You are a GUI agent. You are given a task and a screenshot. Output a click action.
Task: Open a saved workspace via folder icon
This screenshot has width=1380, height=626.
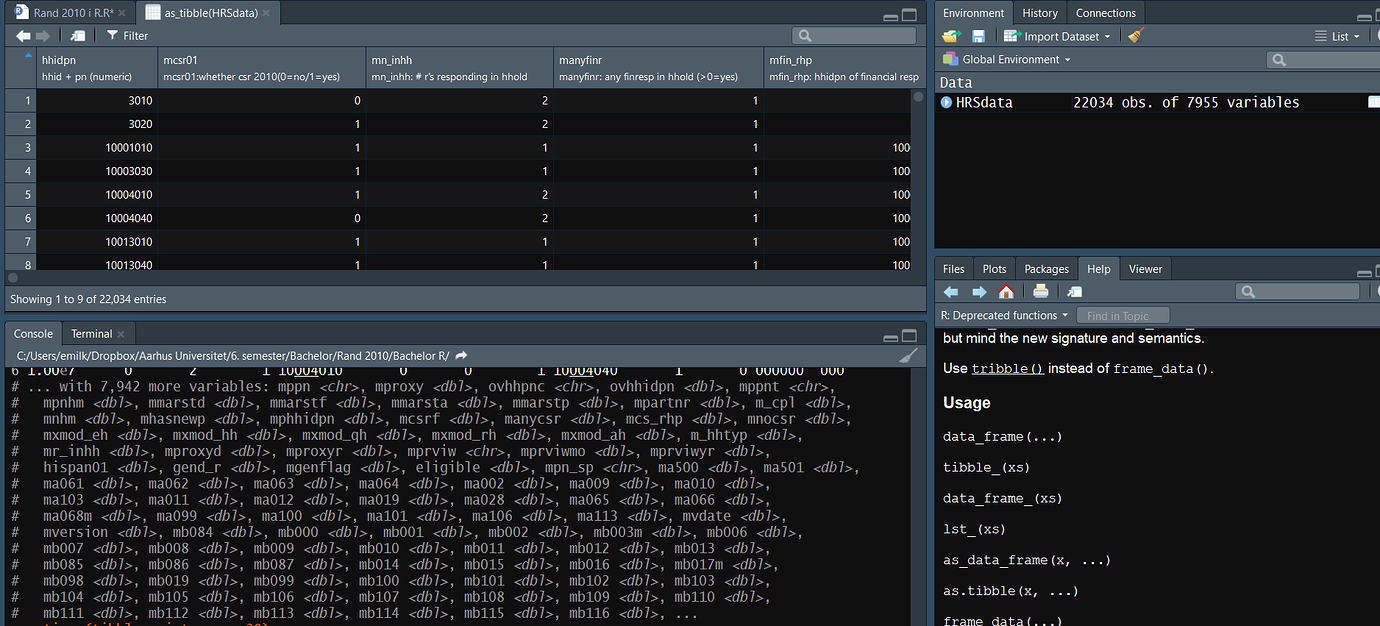point(952,36)
